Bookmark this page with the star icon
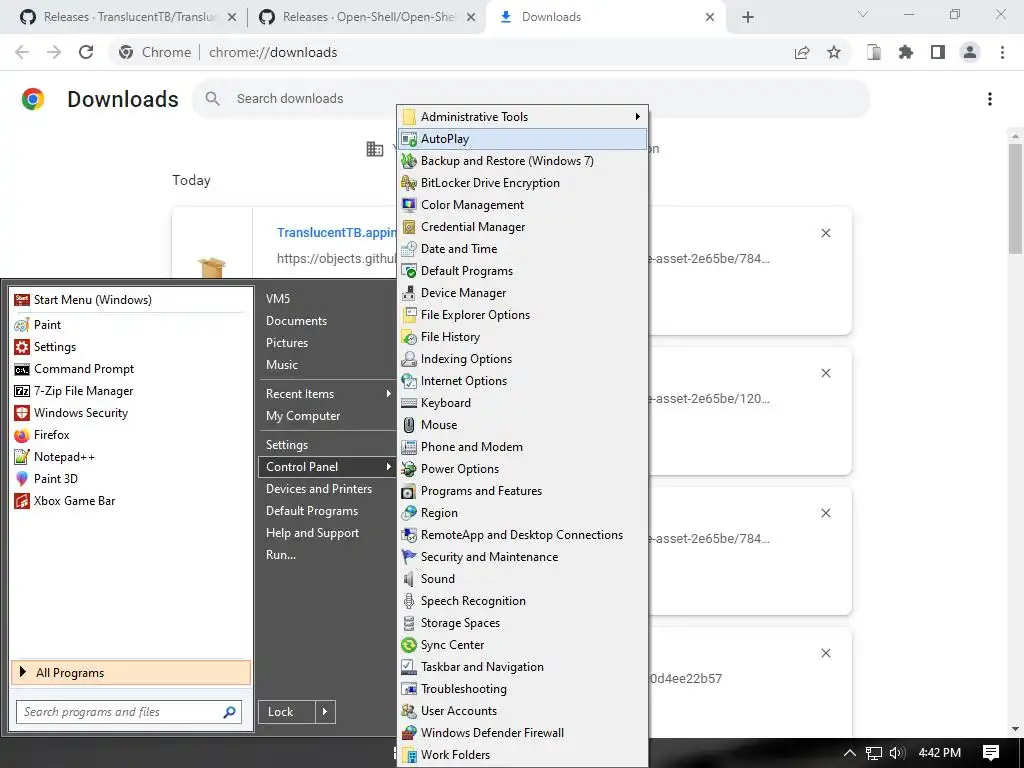This screenshot has height=768, width=1024. [x=834, y=52]
